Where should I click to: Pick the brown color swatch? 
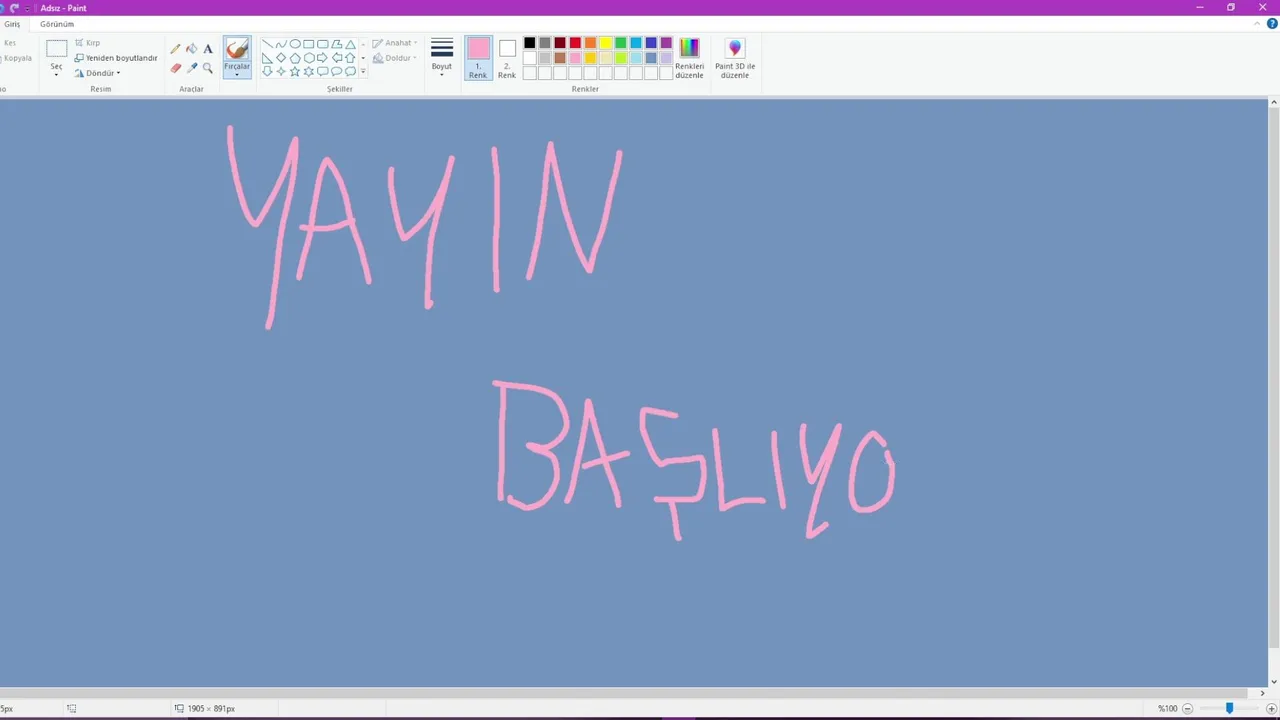tap(560, 58)
